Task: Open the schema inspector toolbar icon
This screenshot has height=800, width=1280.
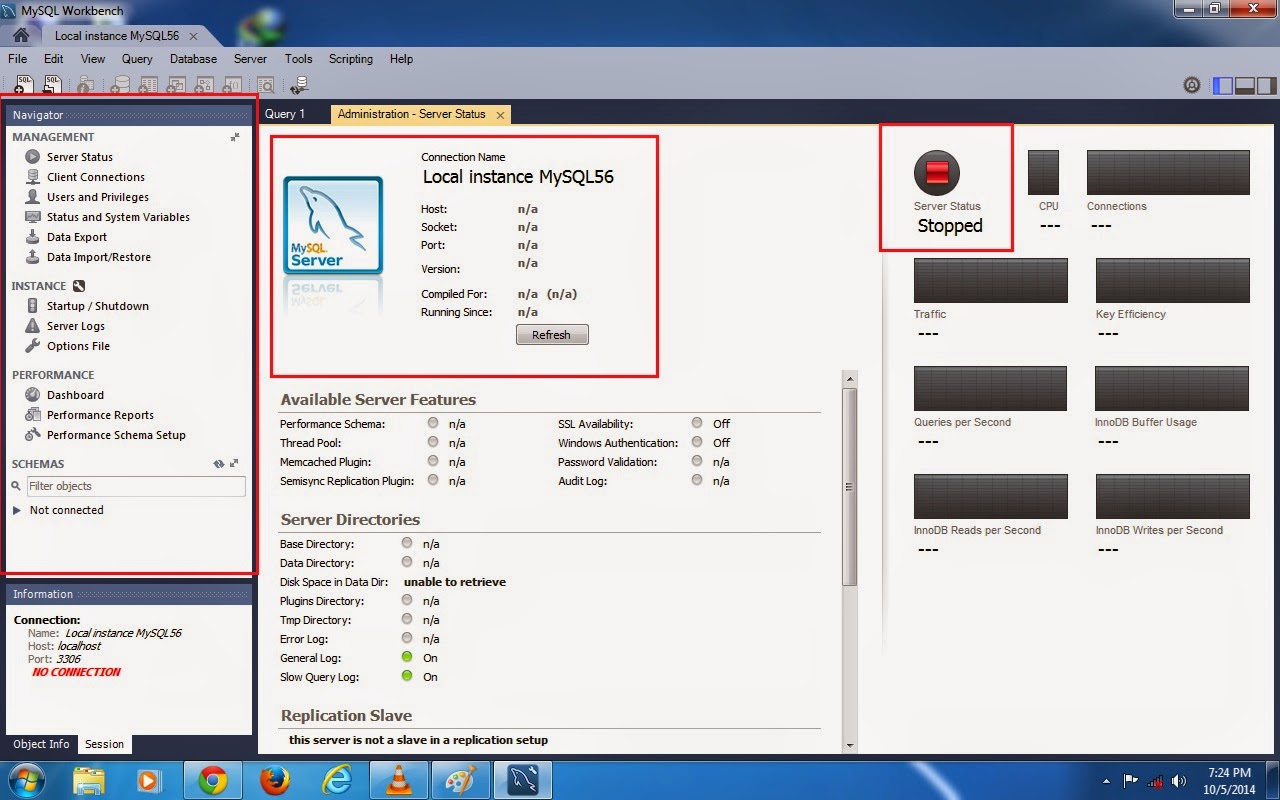Action: [x=86, y=86]
